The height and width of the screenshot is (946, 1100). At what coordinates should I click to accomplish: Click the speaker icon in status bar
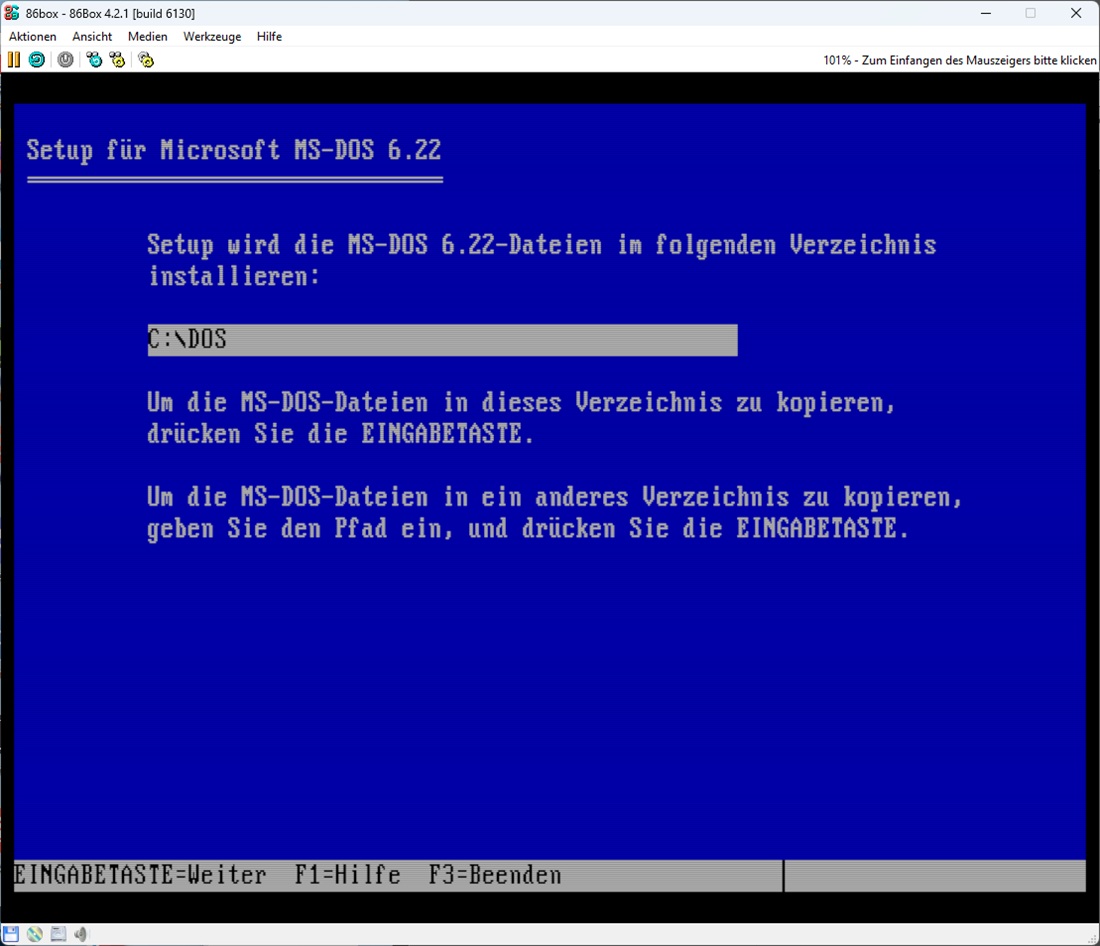click(x=81, y=934)
